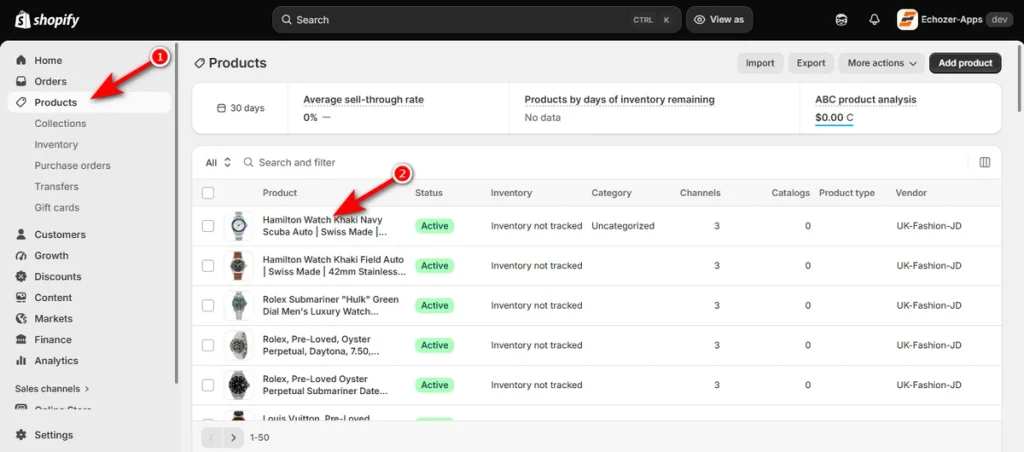The width and height of the screenshot is (1024, 452).
Task: Change the 30 days date range
Action: tap(240, 108)
